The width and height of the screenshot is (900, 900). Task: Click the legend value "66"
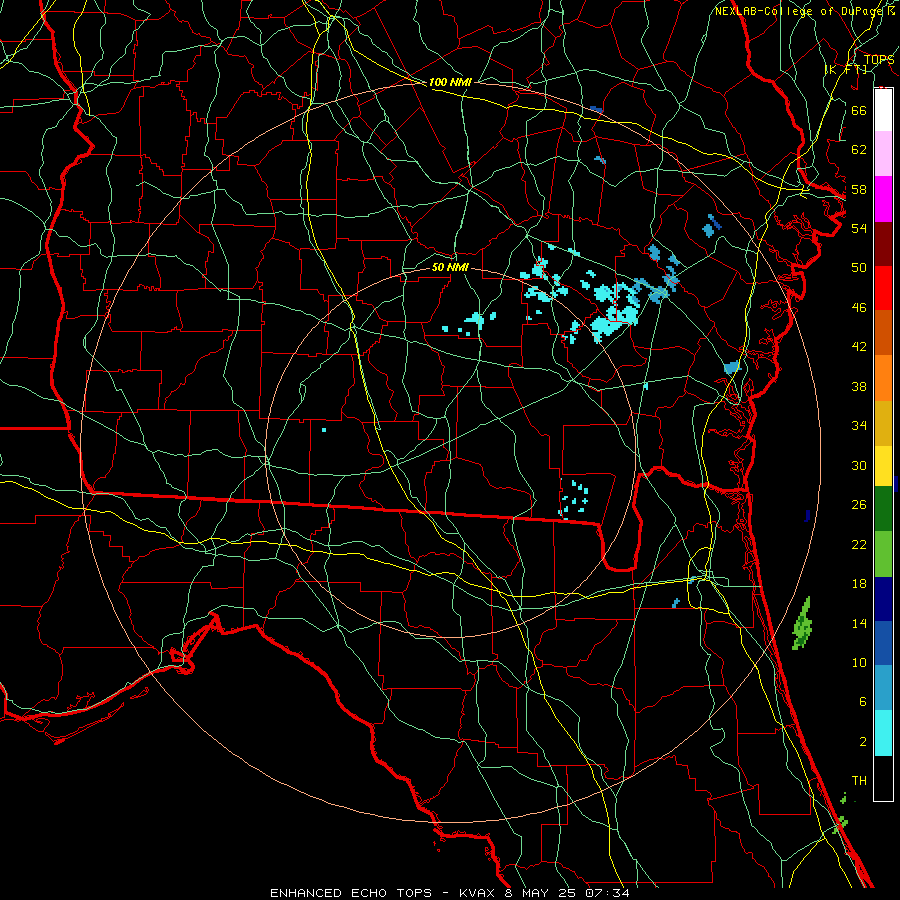pyautogui.click(x=859, y=110)
